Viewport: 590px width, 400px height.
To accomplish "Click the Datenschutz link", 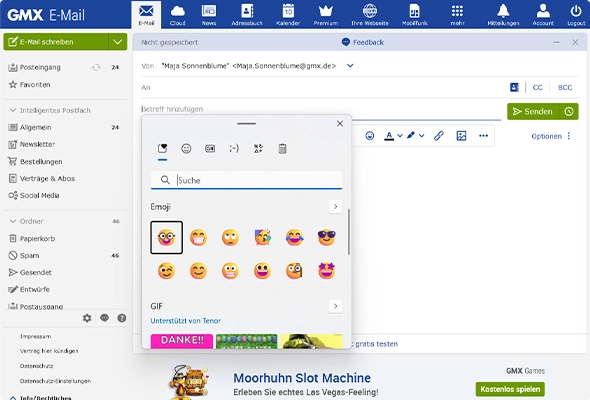I will pos(36,366).
